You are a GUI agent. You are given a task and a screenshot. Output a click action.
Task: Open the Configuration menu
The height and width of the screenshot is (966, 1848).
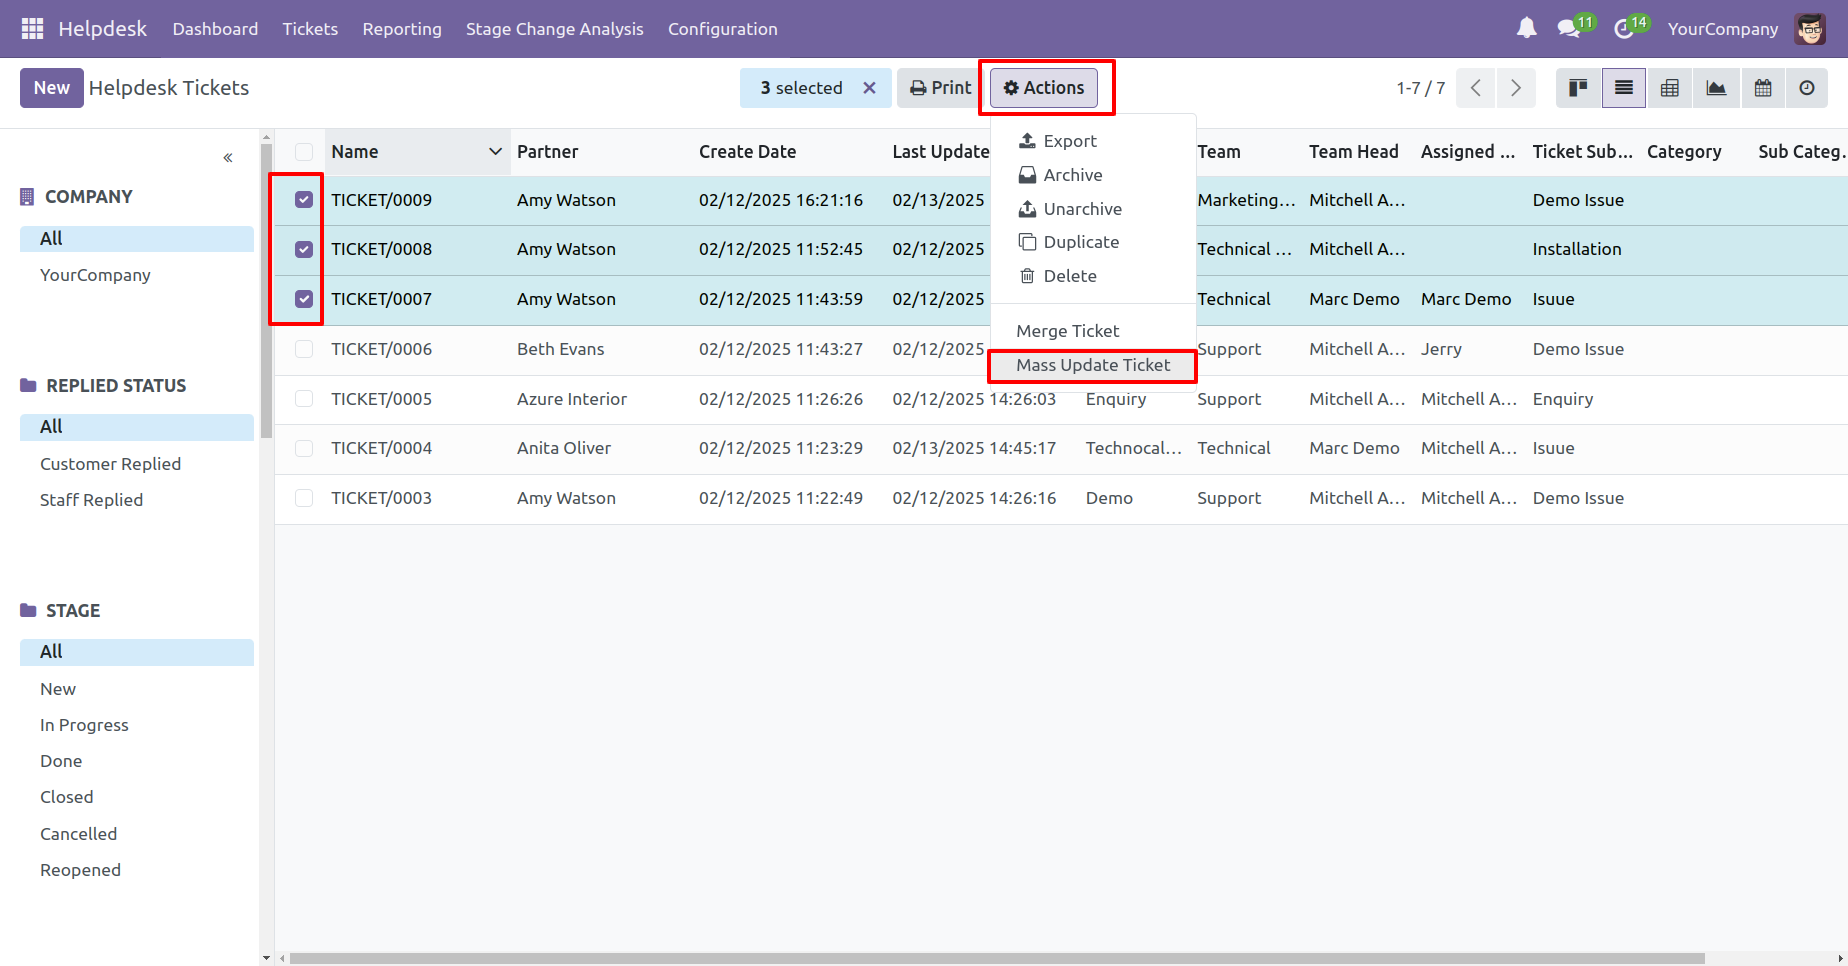click(x=722, y=29)
